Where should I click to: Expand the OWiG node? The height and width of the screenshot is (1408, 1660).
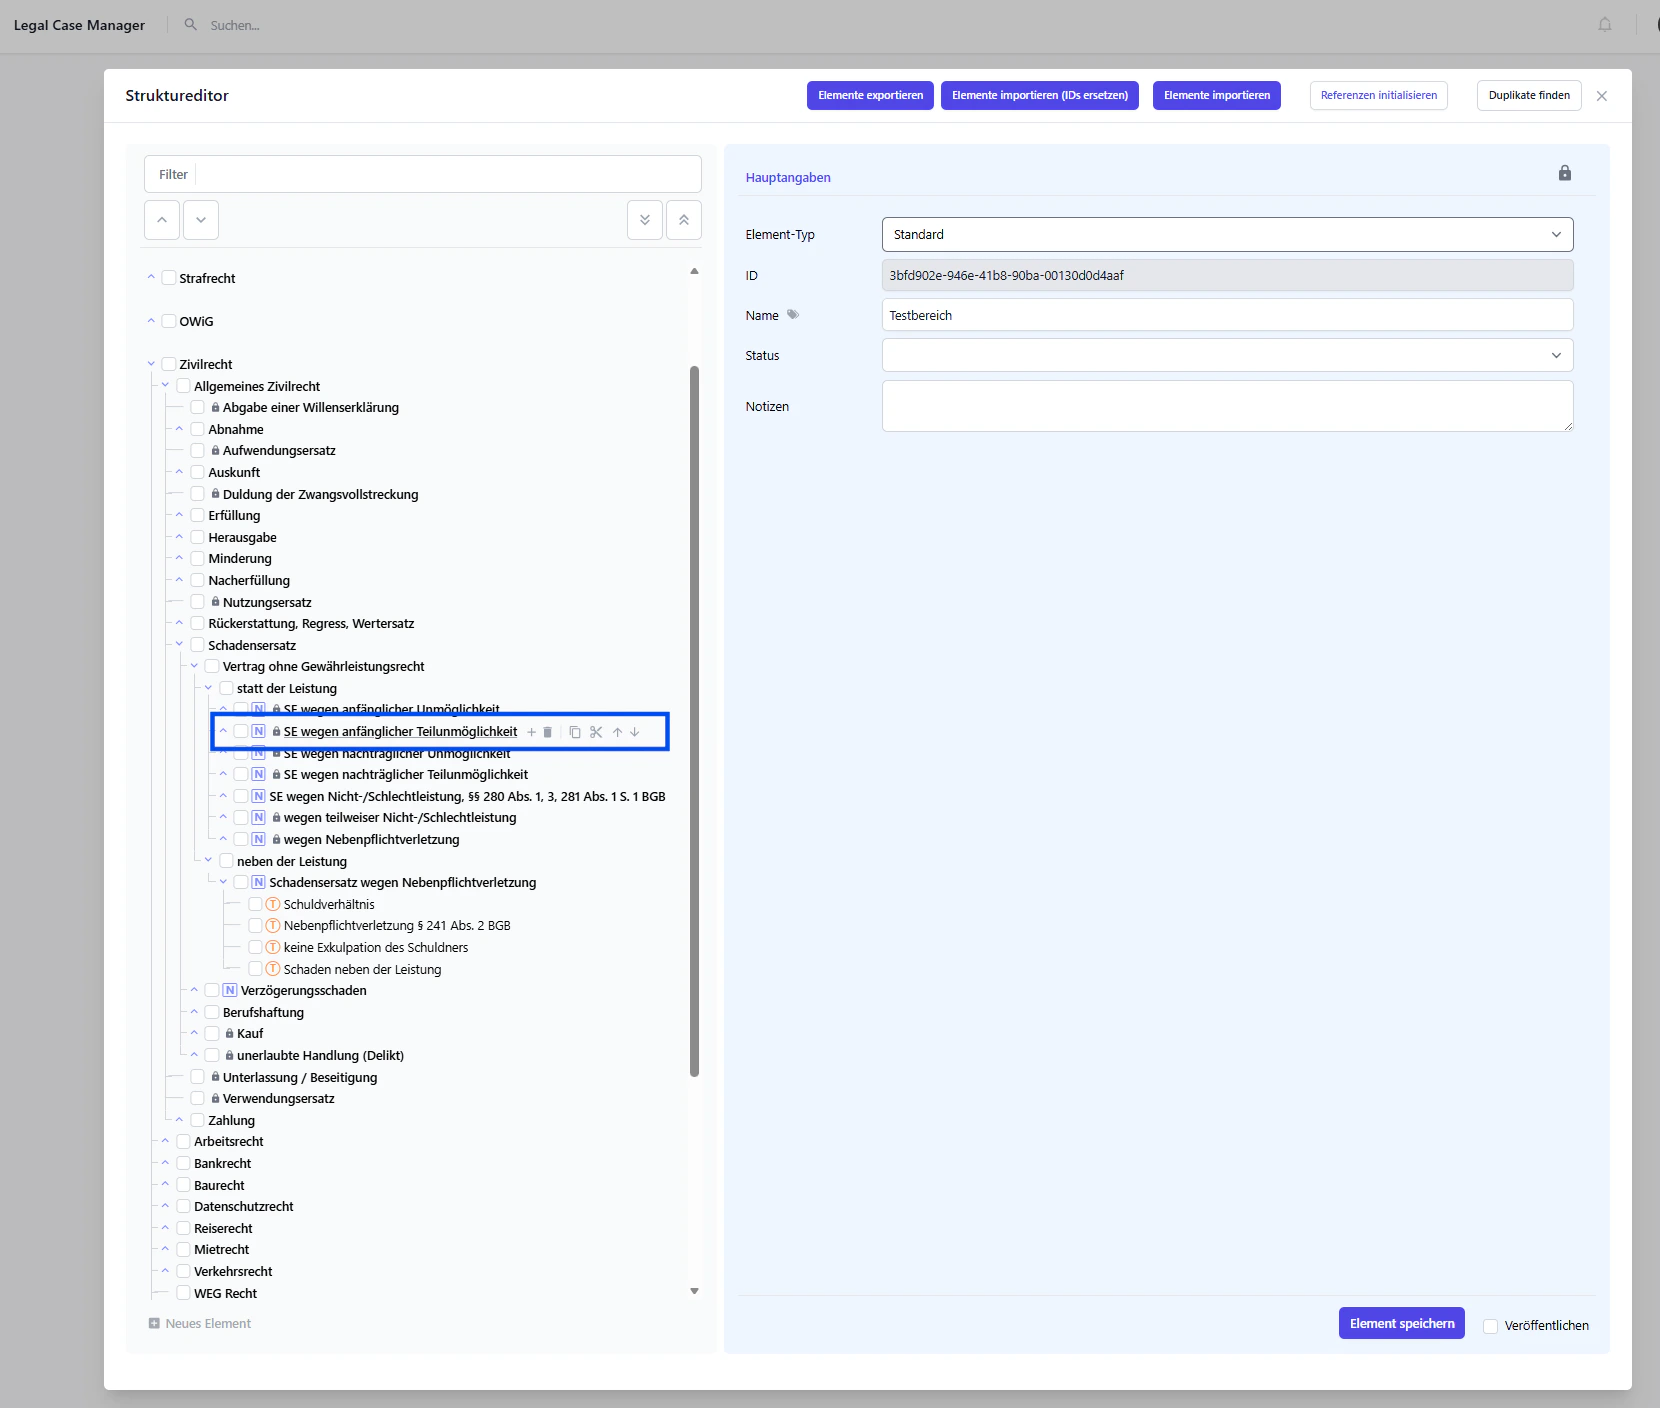151,321
